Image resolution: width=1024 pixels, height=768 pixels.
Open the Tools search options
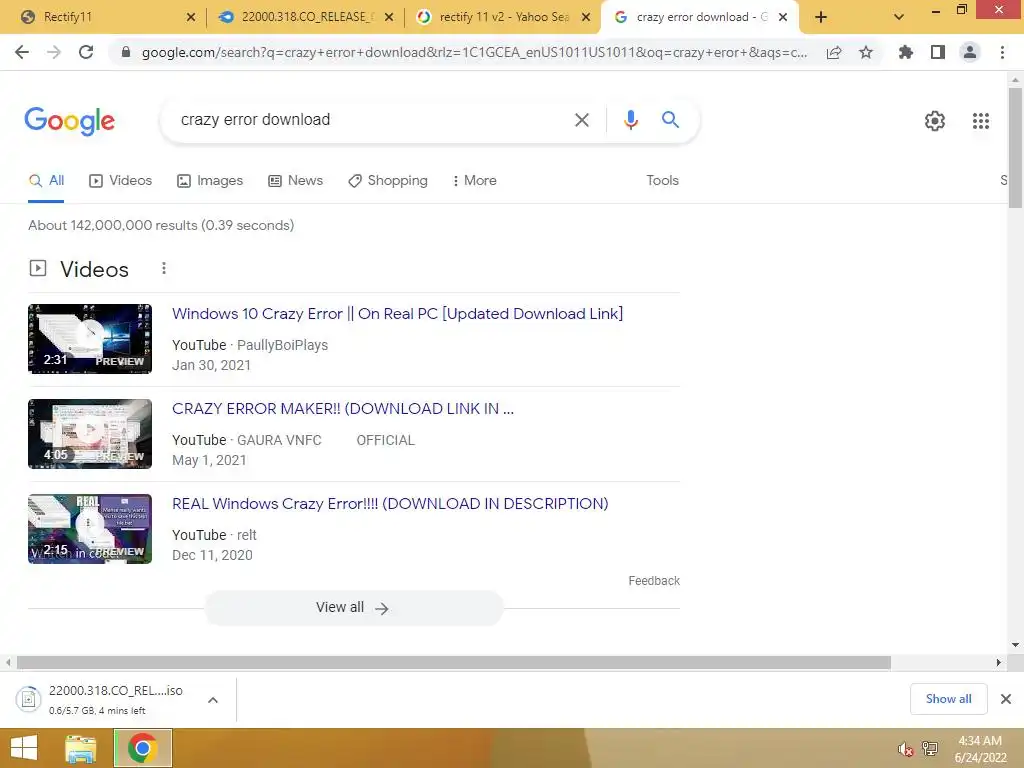(x=662, y=181)
